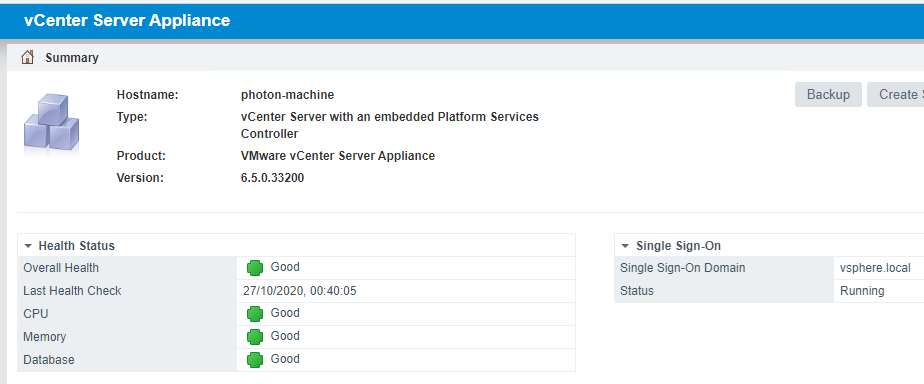Click the Good value in Database row

285,359
